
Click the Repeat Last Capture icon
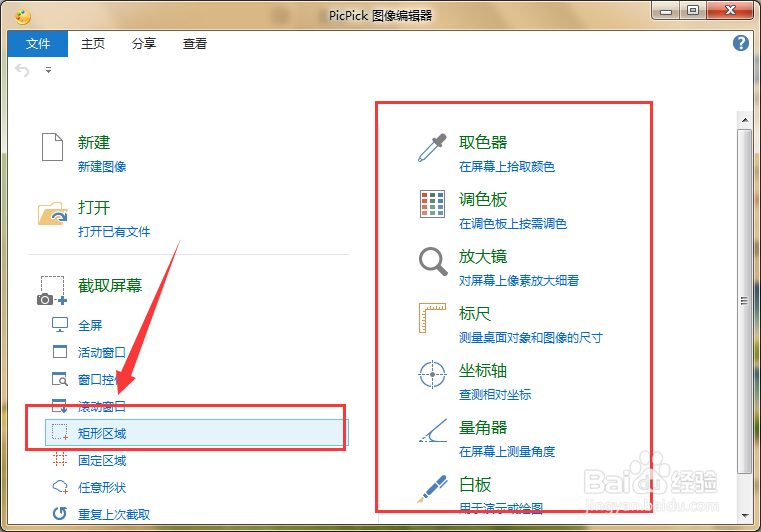click(60, 513)
